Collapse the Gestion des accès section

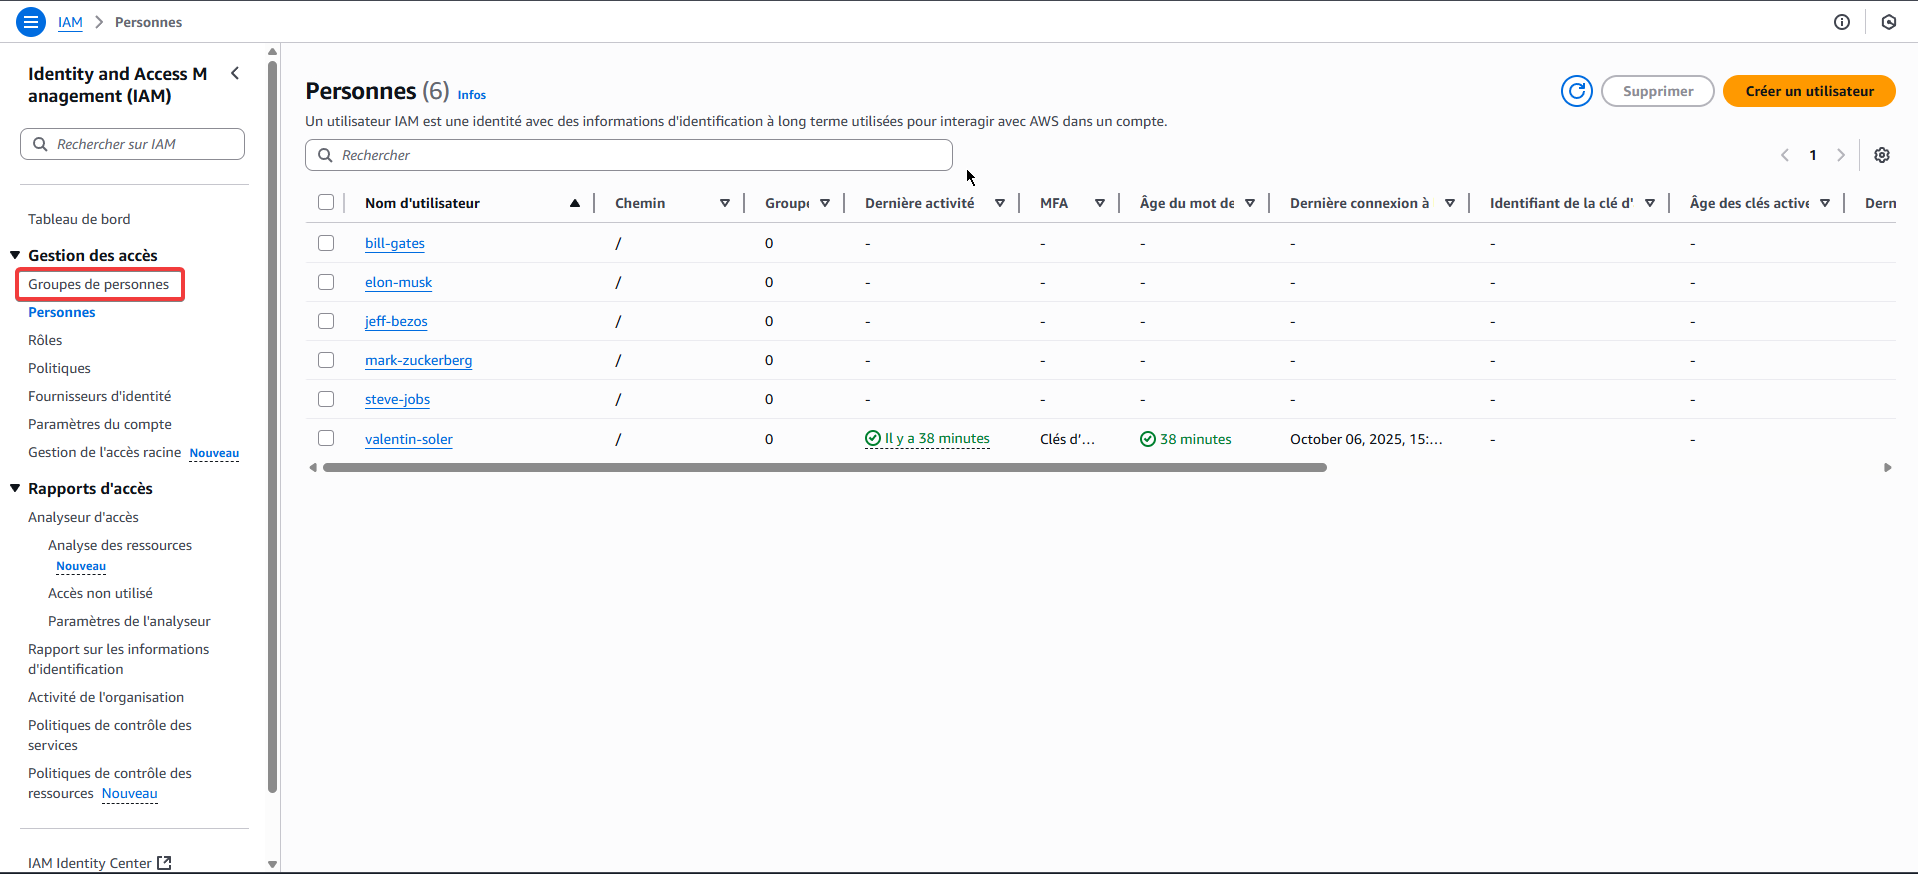tap(15, 255)
